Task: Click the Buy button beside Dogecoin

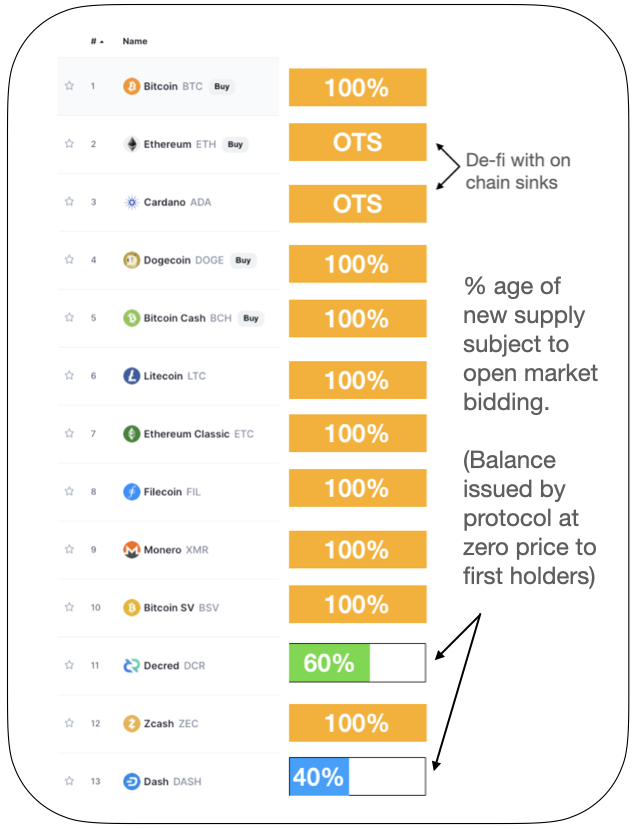Action: point(243,260)
